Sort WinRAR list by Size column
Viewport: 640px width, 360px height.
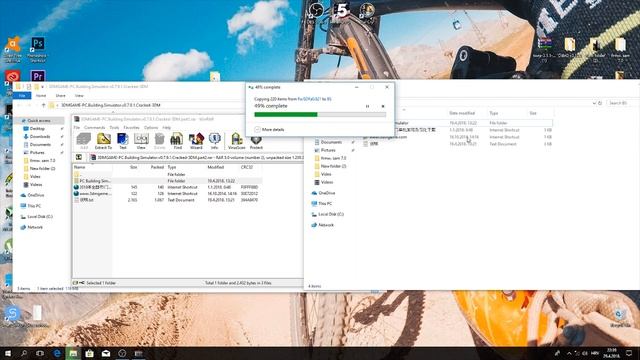point(133,167)
